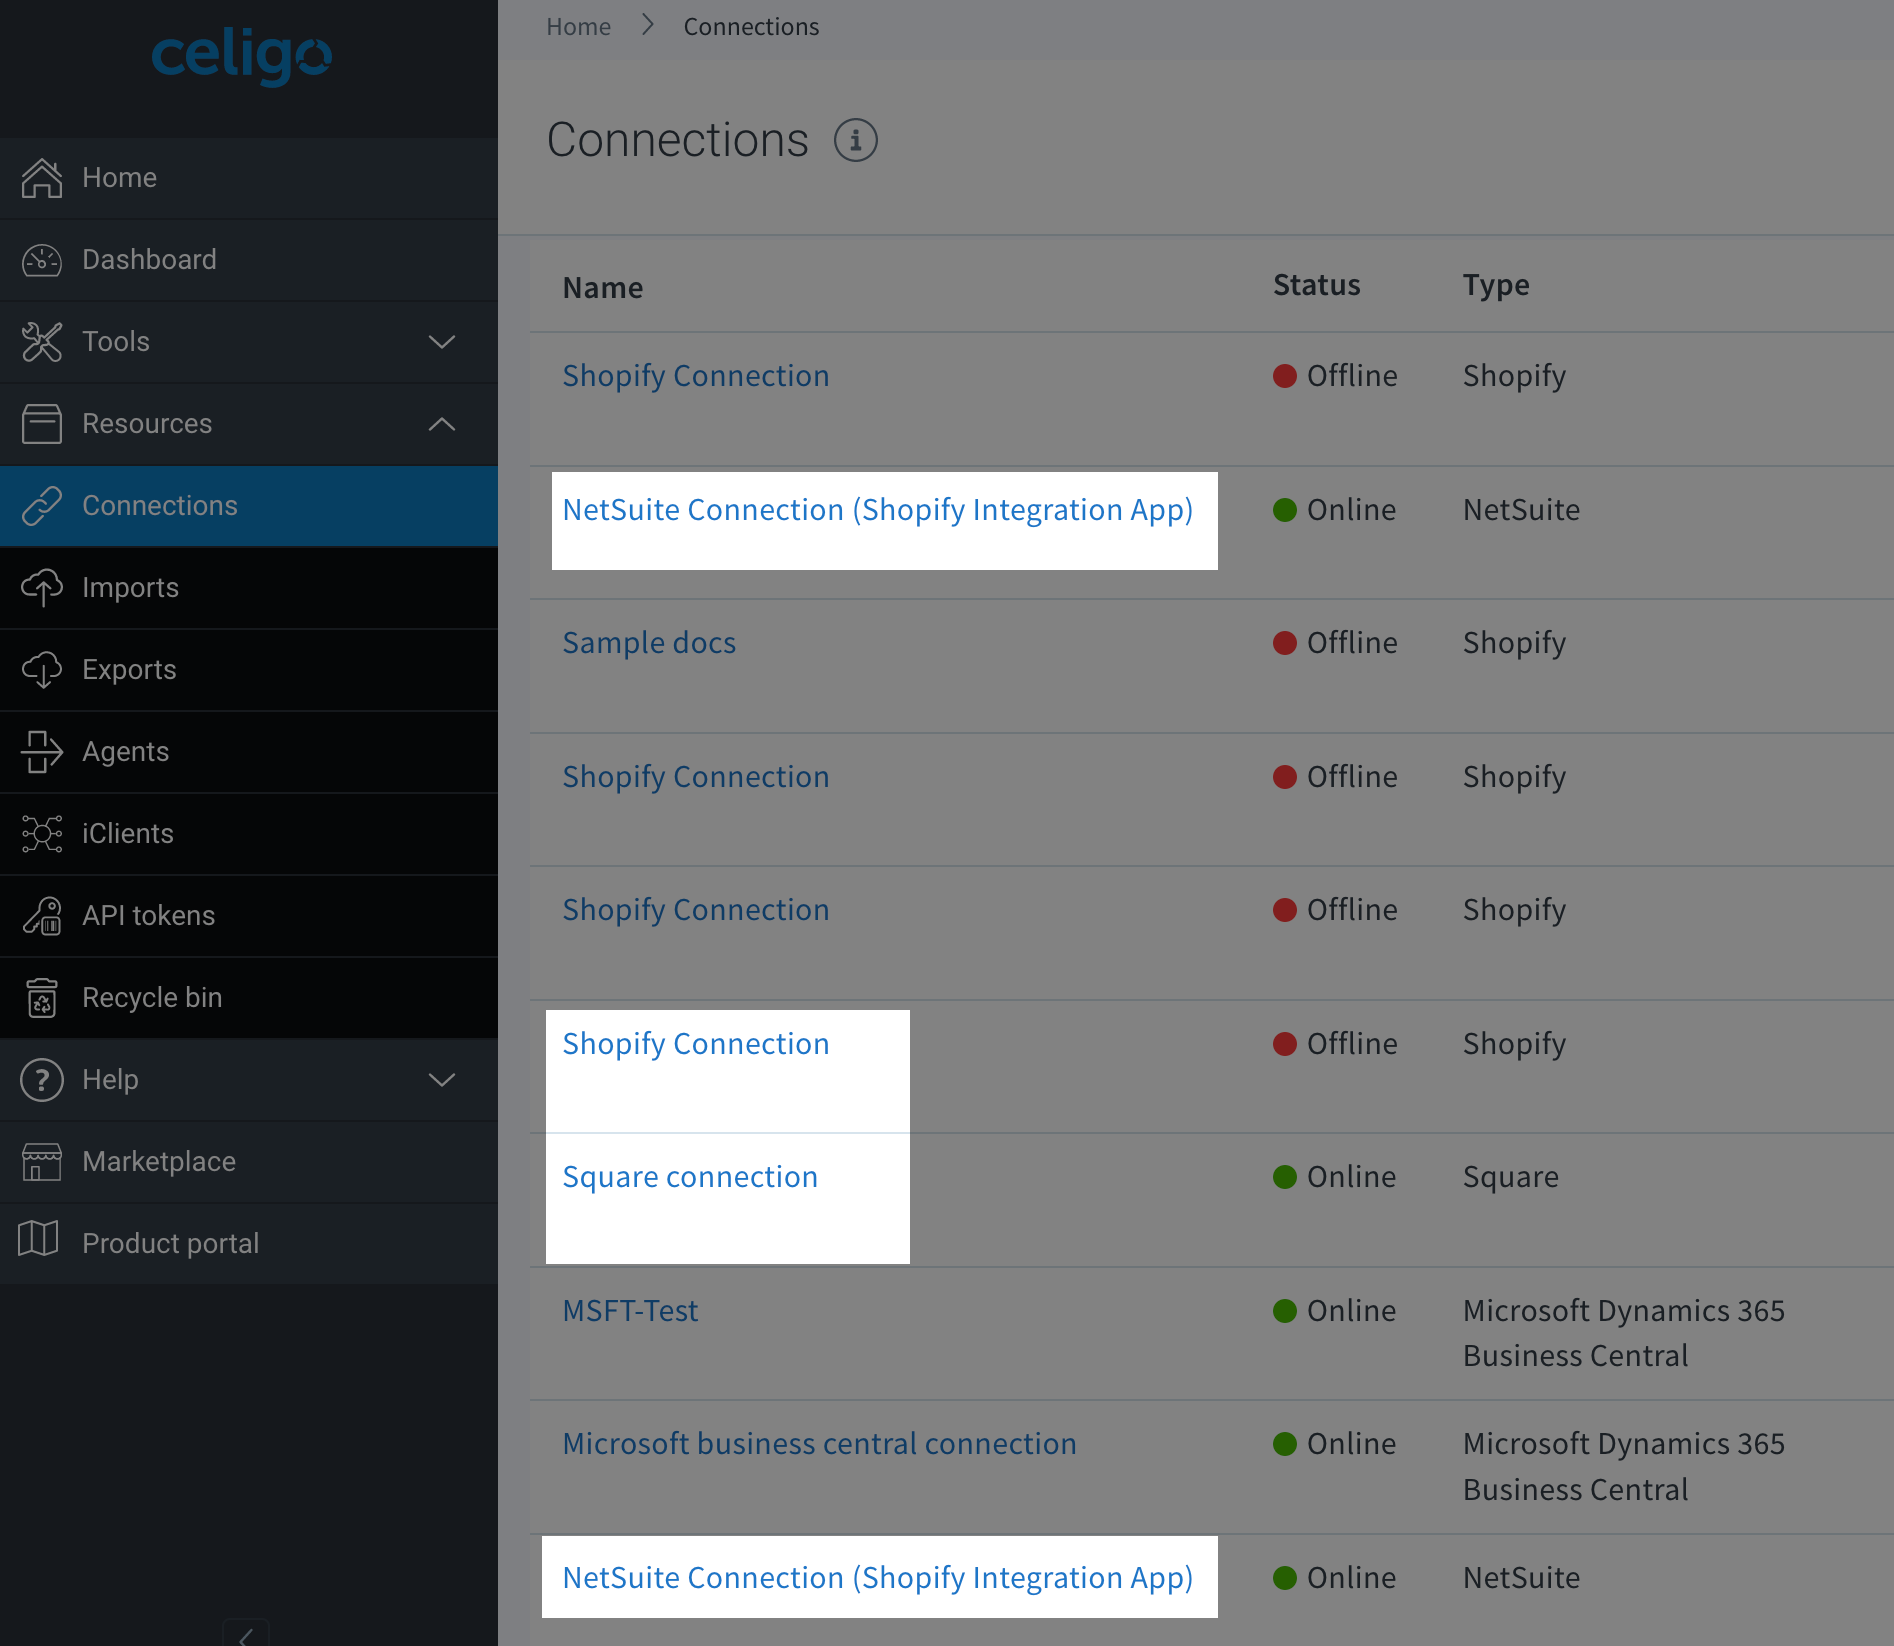This screenshot has width=1894, height=1646.
Task: Open API tokens in the sidebar
Action: click(249, 916)
